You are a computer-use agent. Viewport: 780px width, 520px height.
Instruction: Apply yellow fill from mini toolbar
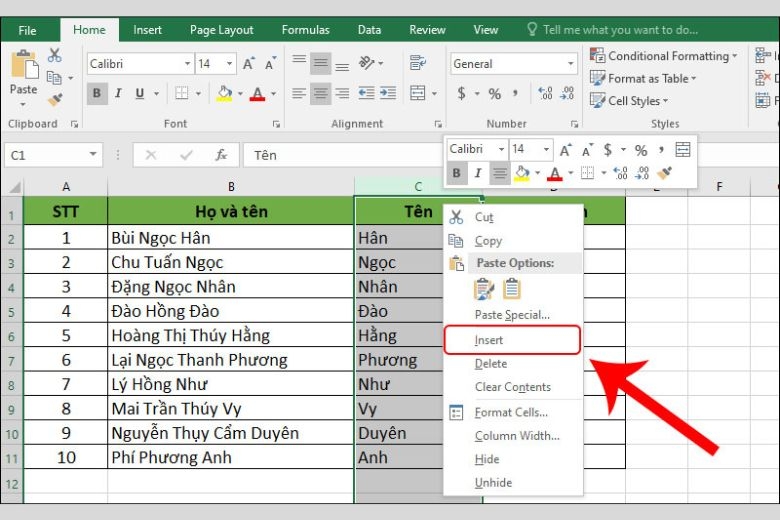point(522,173)
